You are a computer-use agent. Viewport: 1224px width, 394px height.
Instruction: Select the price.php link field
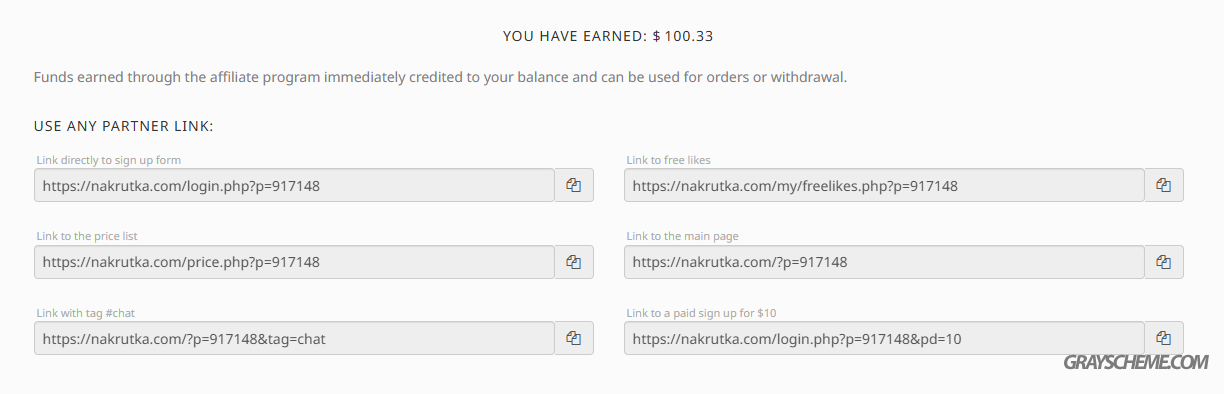pyautogui.click(x=294, y=261)
